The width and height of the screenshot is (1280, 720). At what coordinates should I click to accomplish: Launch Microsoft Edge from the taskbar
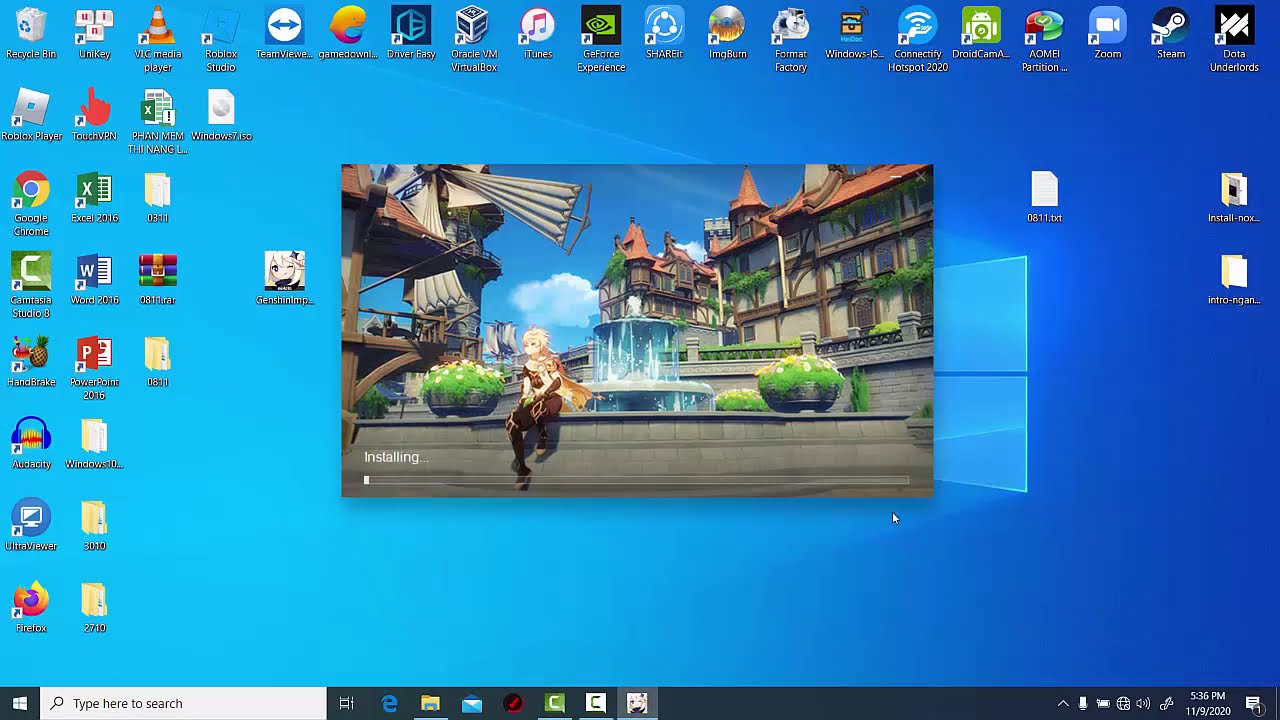(x=389, y=703)
